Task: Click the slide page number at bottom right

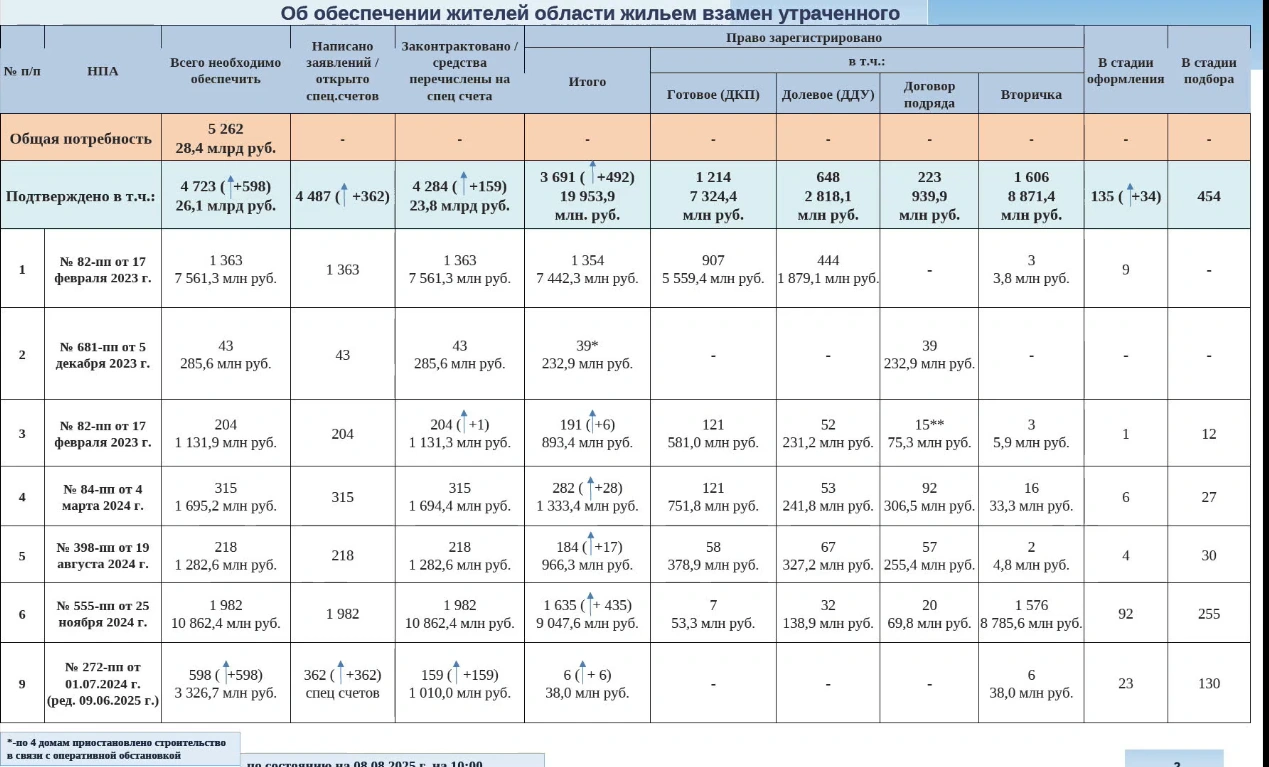Action: pyautogui.click(x=1175, y=764)
